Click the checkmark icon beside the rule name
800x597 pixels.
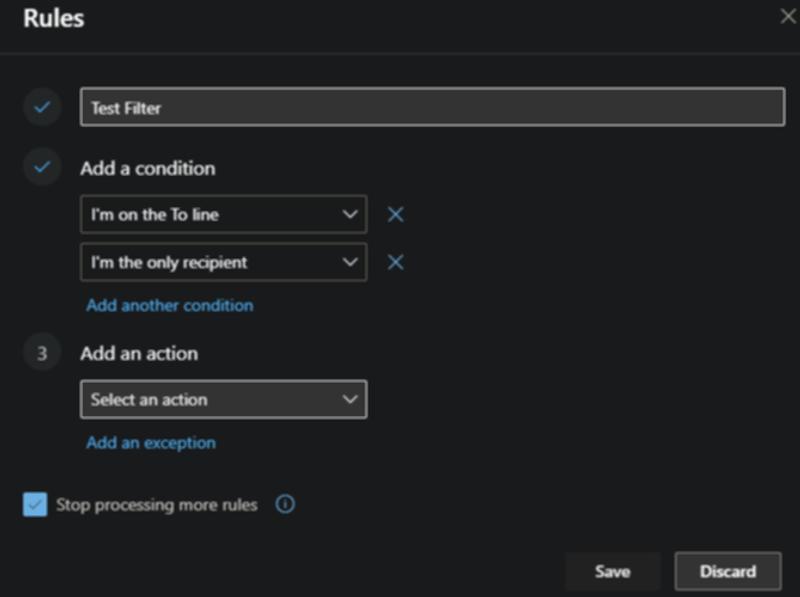tap(42, 107)
